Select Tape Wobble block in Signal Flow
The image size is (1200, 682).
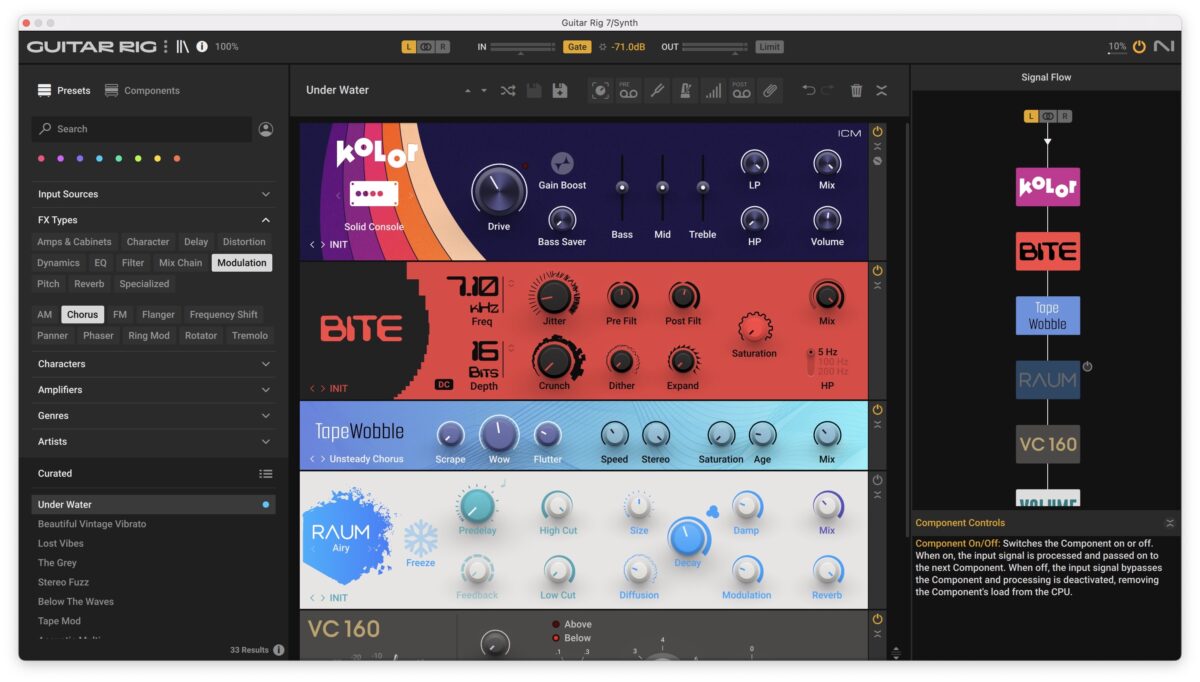pyautogui.click(x=1048, y=315)
